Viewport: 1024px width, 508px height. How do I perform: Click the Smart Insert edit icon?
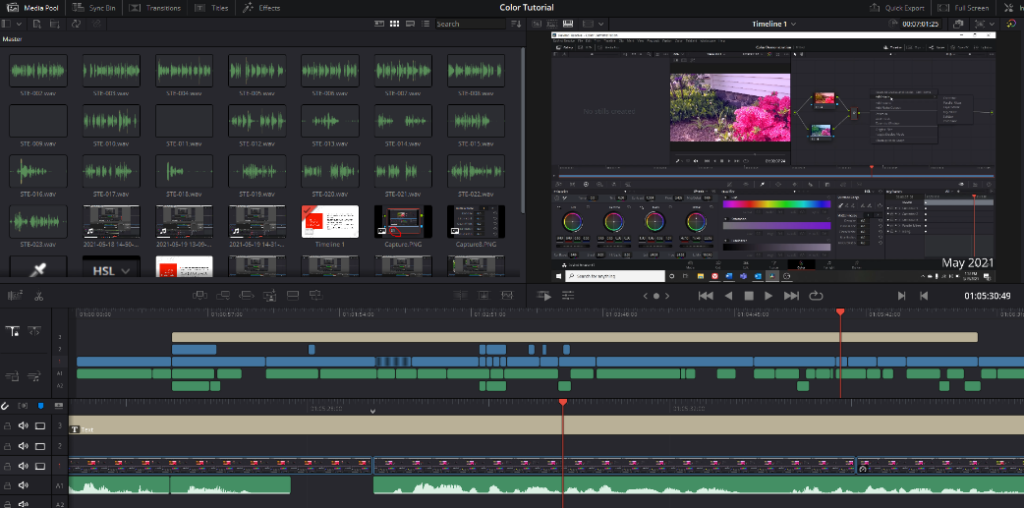point(200,296)
